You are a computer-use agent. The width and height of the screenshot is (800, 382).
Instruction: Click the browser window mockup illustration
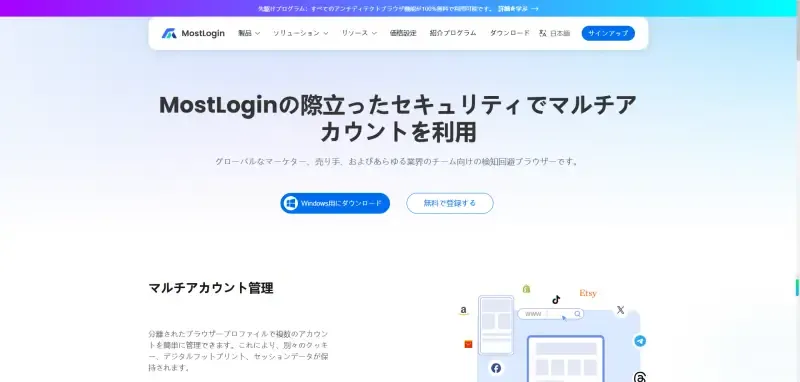[x=565, y=359]
